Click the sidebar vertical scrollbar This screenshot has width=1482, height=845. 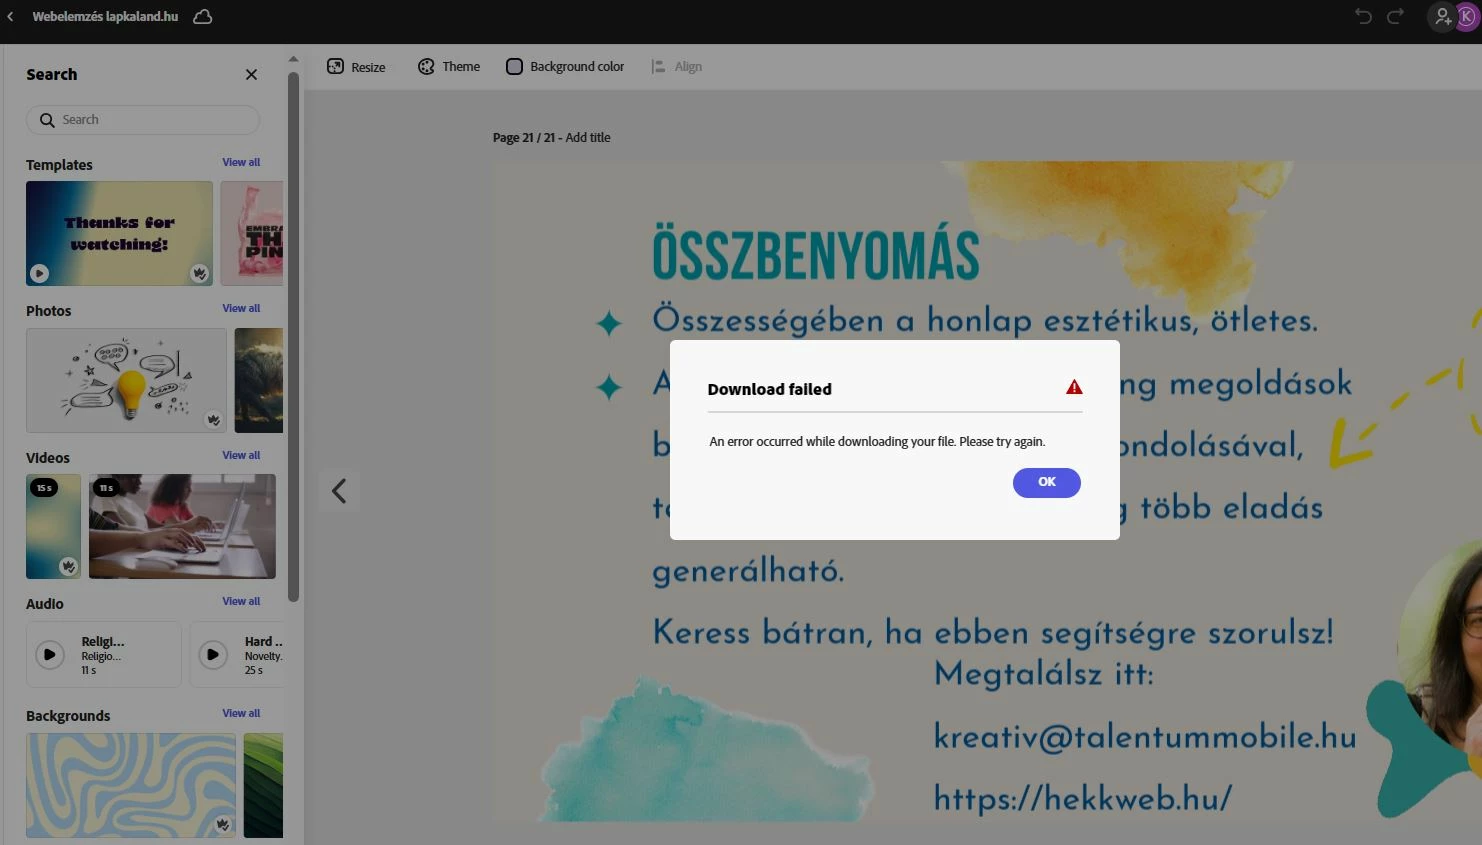(293, 336)
